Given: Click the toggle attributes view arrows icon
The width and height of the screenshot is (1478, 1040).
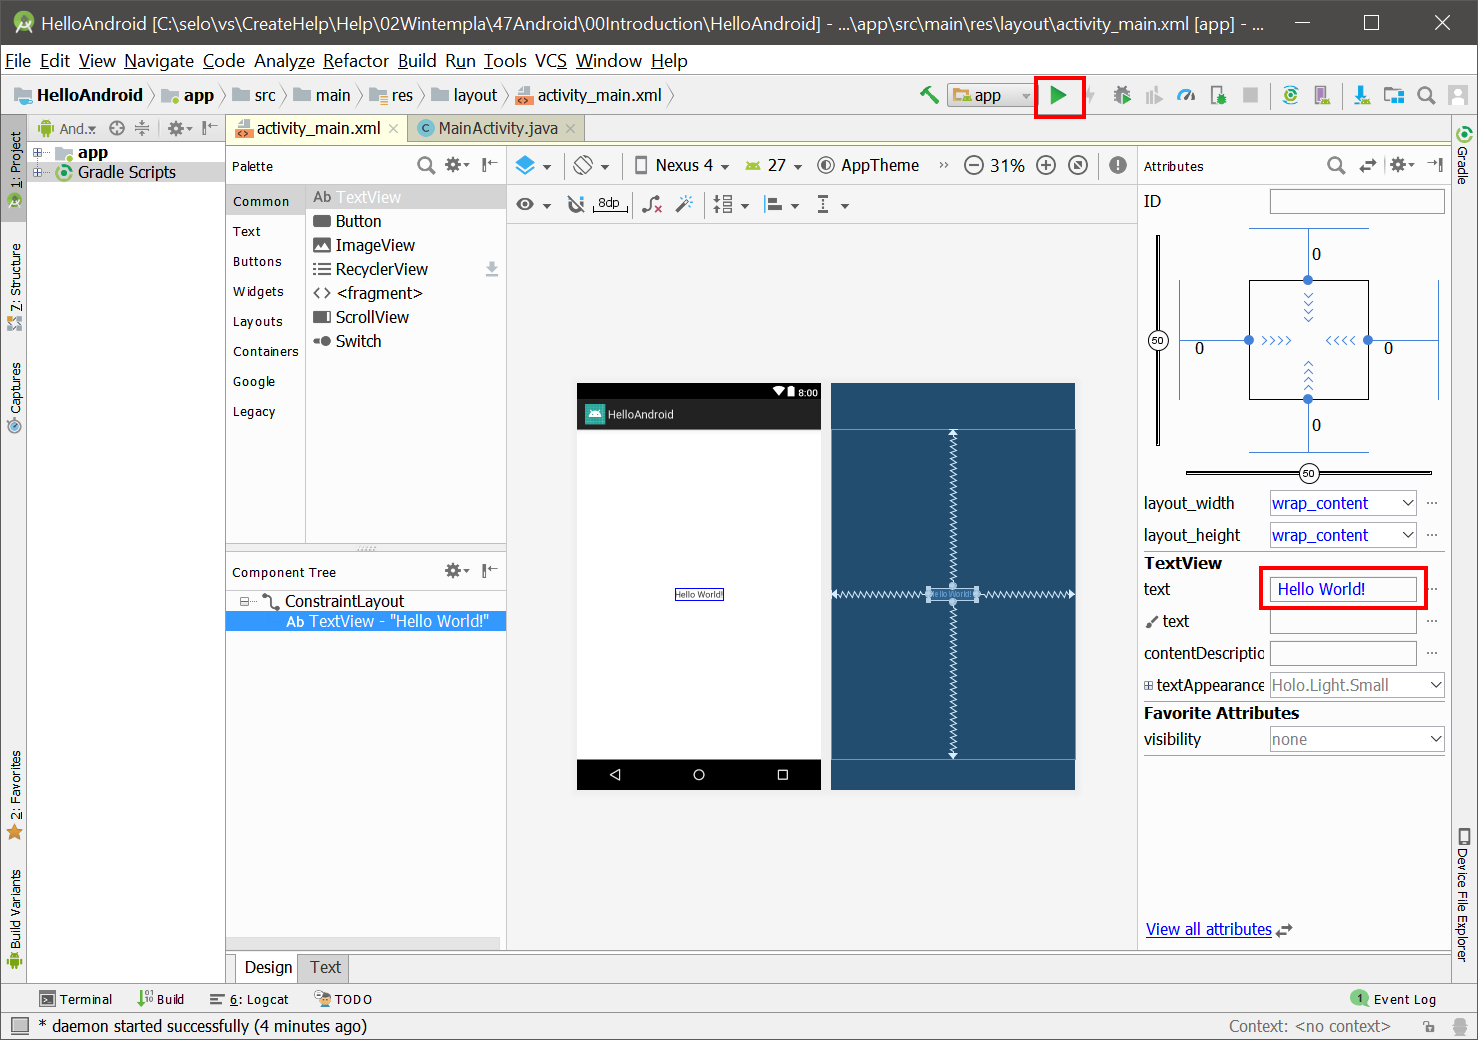Looking at the screenshot, I should pos(1368,165).
